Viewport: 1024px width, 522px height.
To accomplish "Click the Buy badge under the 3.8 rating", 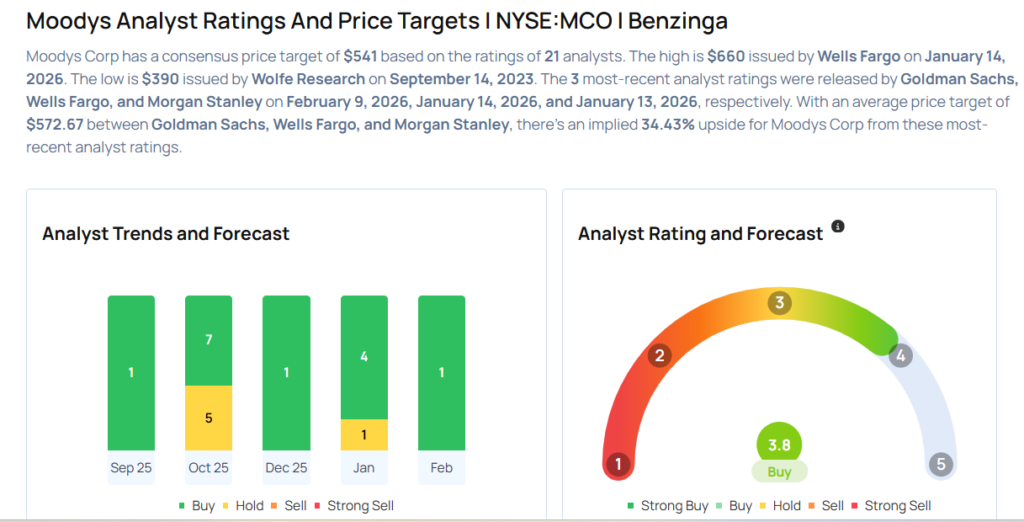I will pyautogui.click(x=779, y=472).
